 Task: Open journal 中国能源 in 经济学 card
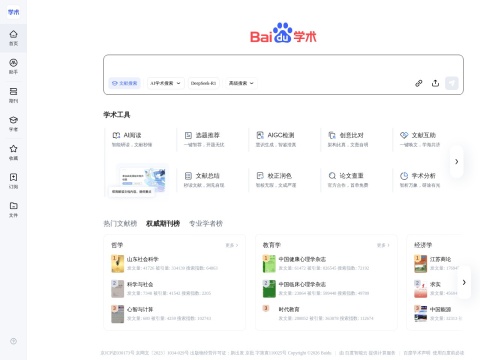[x=440, y=309]
